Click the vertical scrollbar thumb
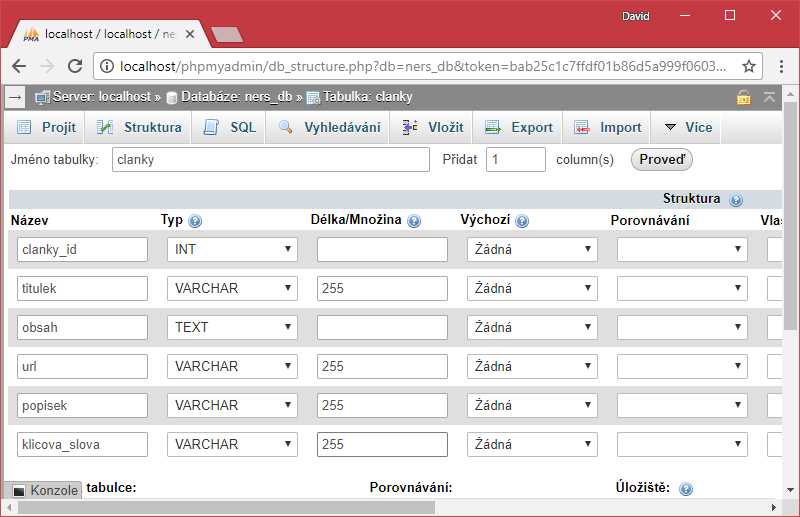The image size is (800, 517). 790,216
